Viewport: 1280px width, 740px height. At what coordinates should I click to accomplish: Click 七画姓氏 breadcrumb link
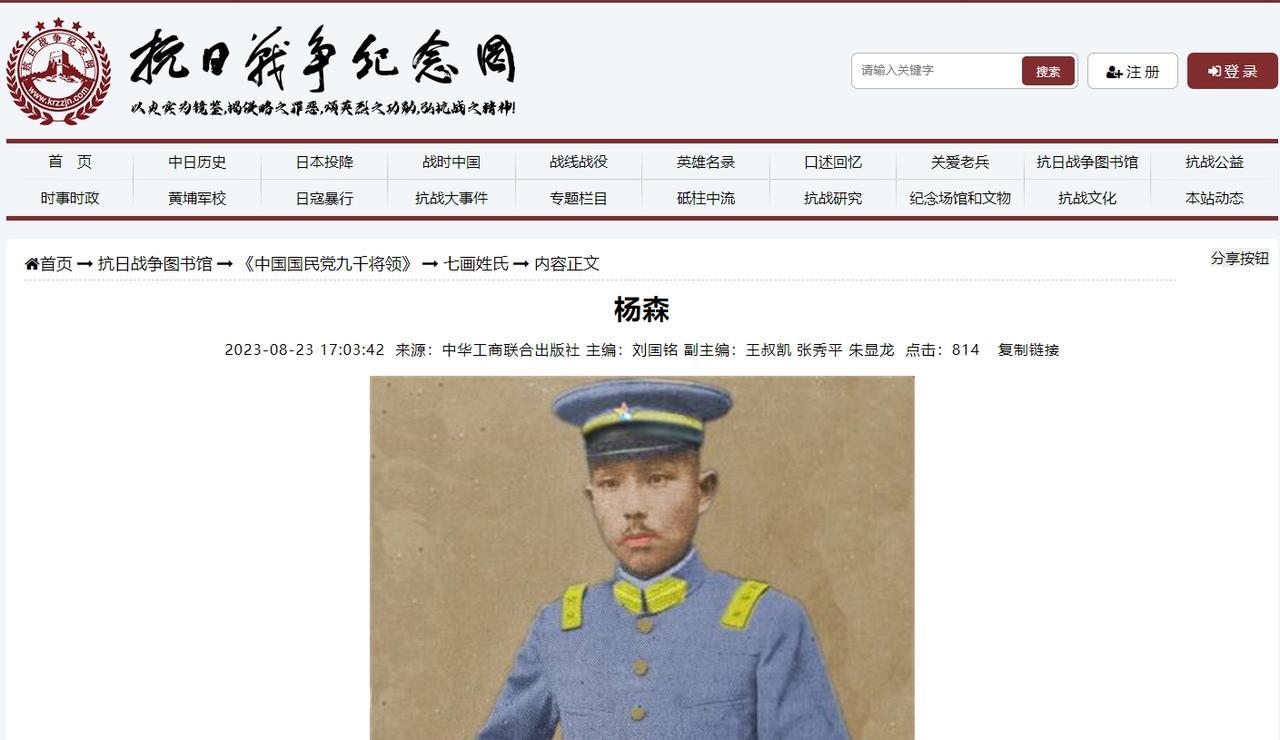coord(476,264)
